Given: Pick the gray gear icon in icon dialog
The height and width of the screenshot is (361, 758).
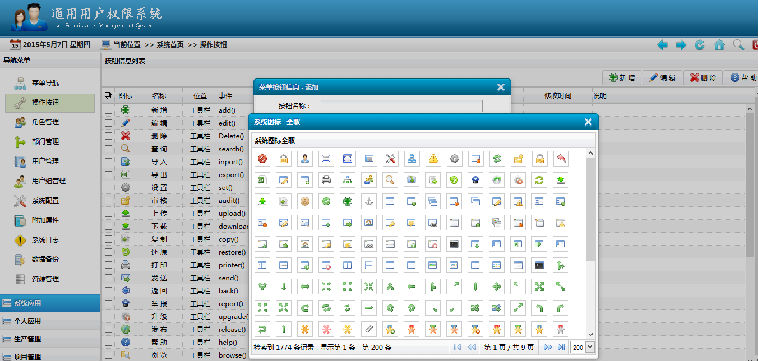Looking at the screenshot, I should tap(454, 158).
